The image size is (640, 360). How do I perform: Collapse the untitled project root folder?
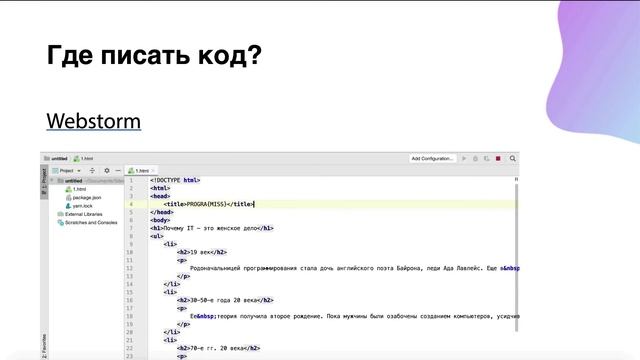tap(52, 180)
